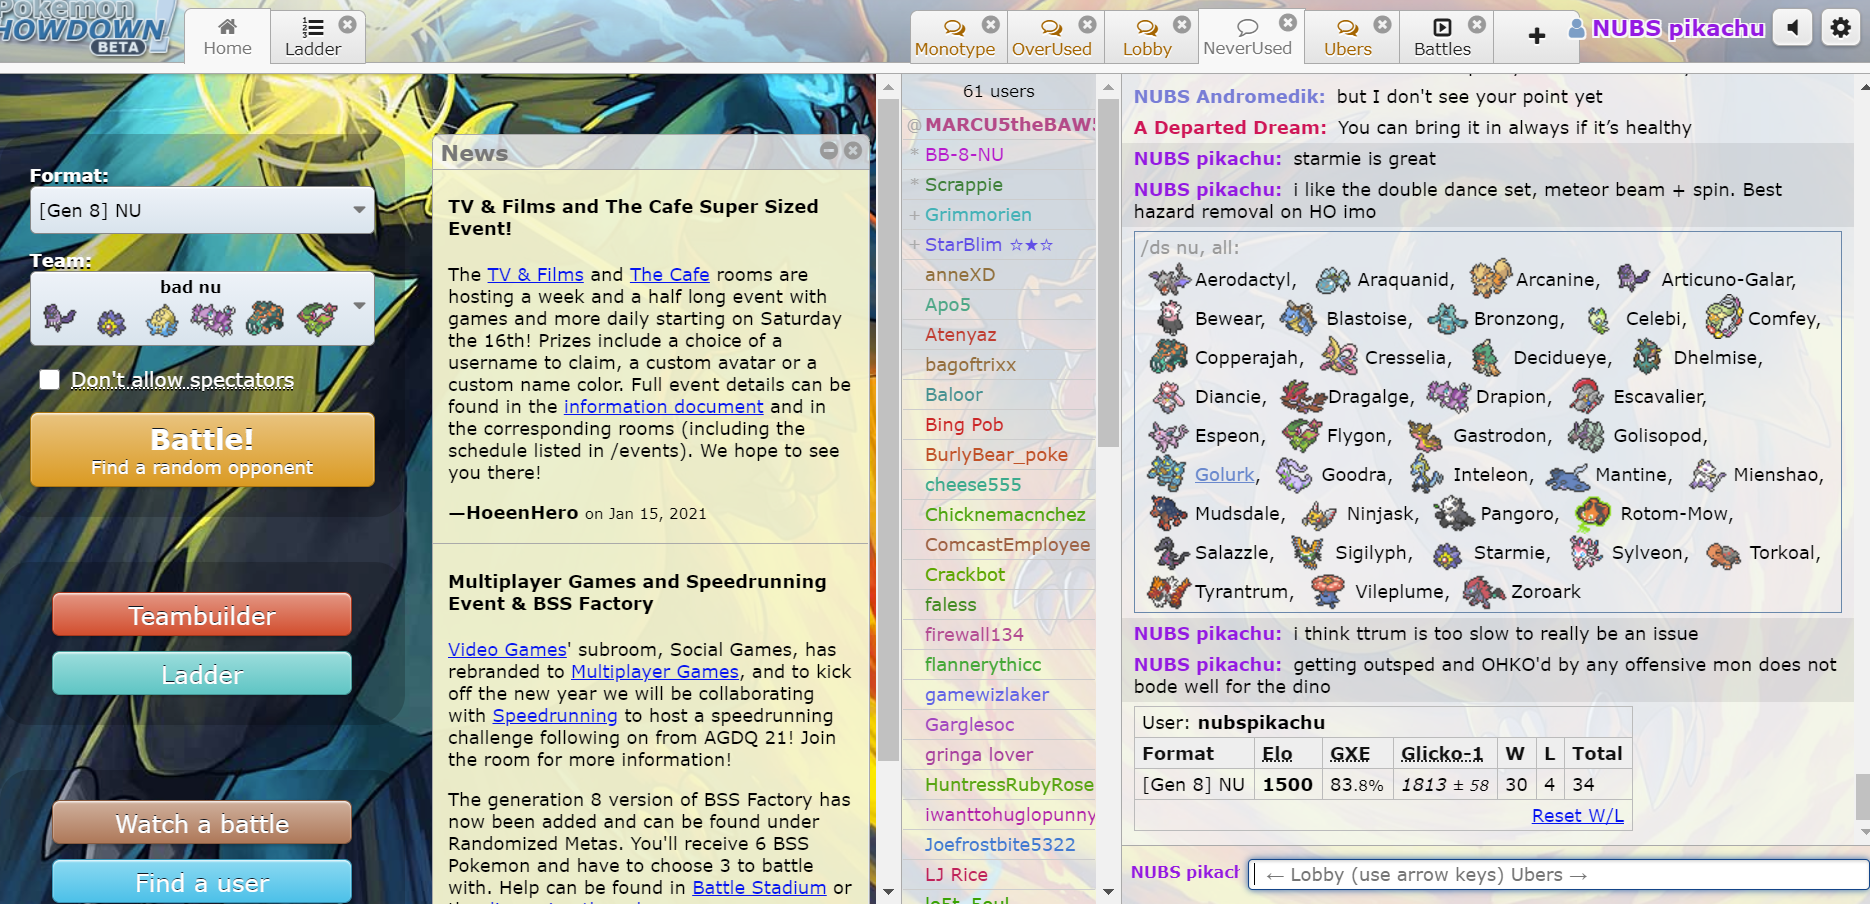Mute sound with the speaker icon
The width and height of the screenshot is (1870, 904).
pos(1793,28)
